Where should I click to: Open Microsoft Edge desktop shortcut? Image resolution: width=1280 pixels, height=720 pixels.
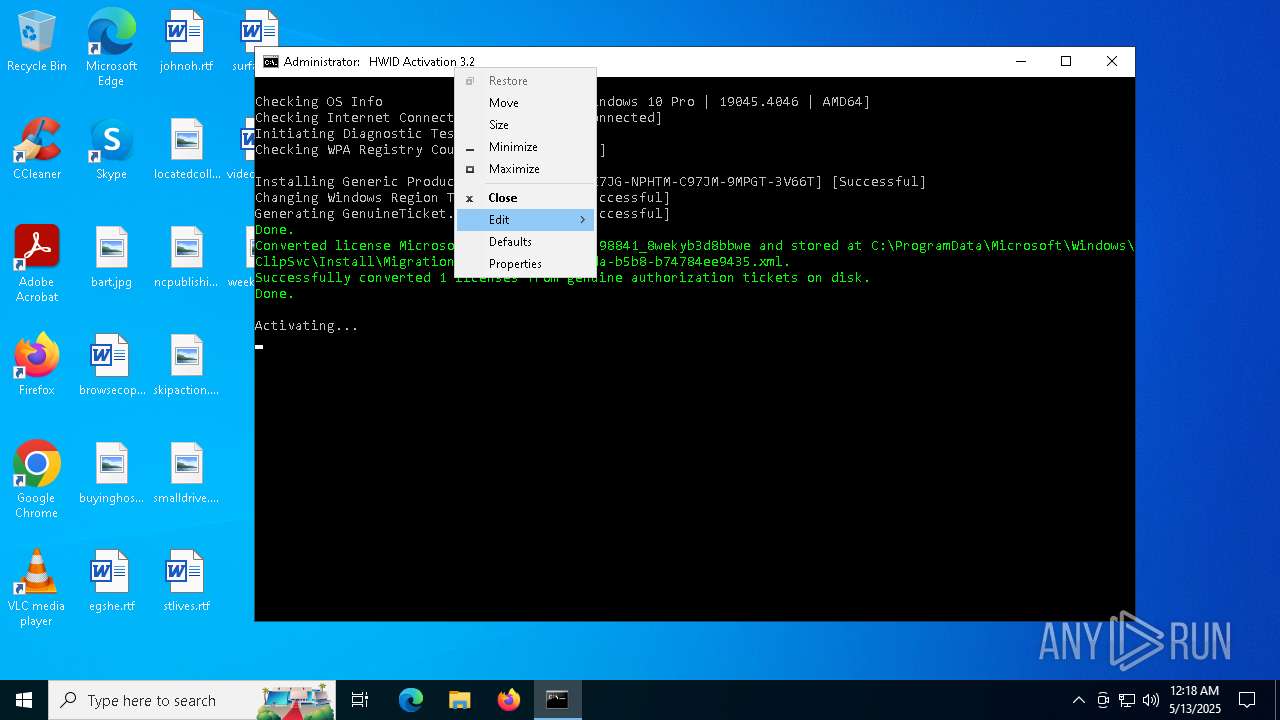click(x=111, y=48)
